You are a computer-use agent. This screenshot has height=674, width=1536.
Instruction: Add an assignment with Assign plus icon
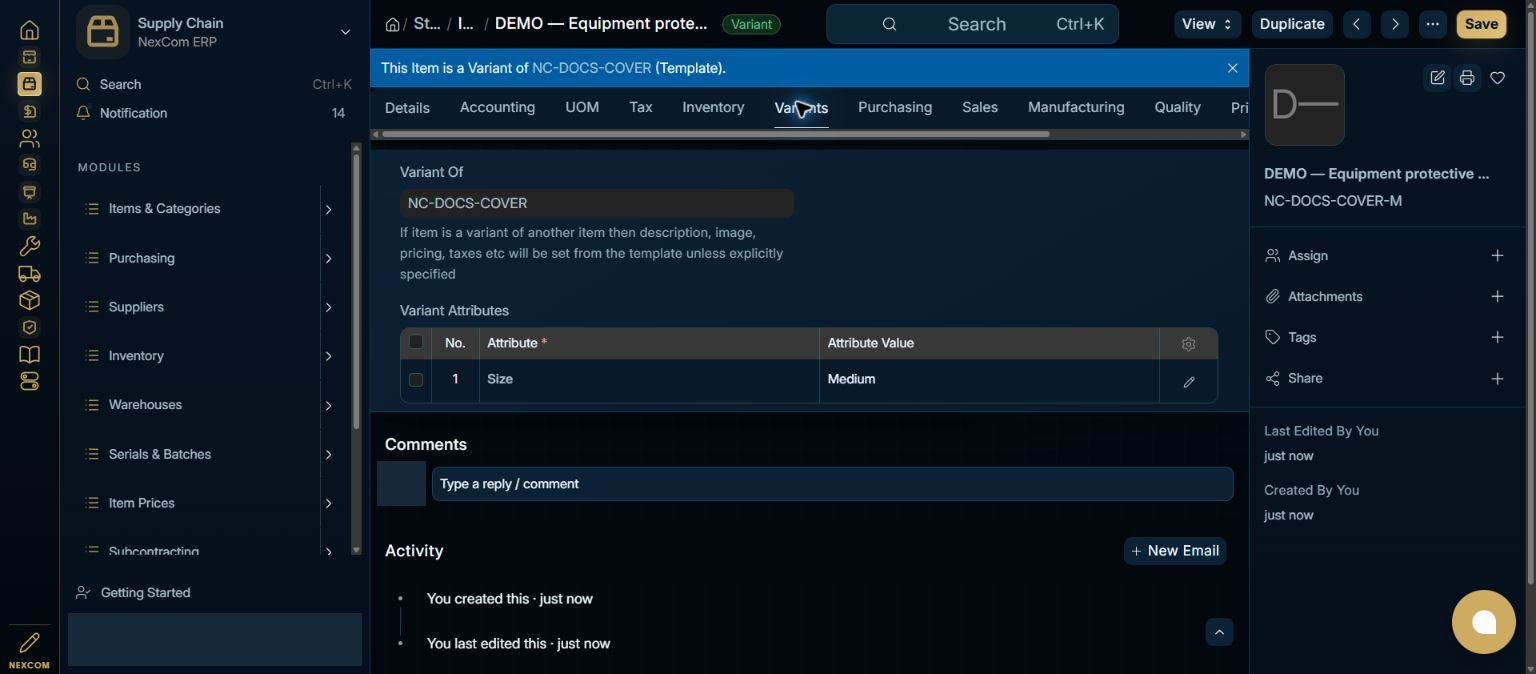click(x=1497, y=256)
